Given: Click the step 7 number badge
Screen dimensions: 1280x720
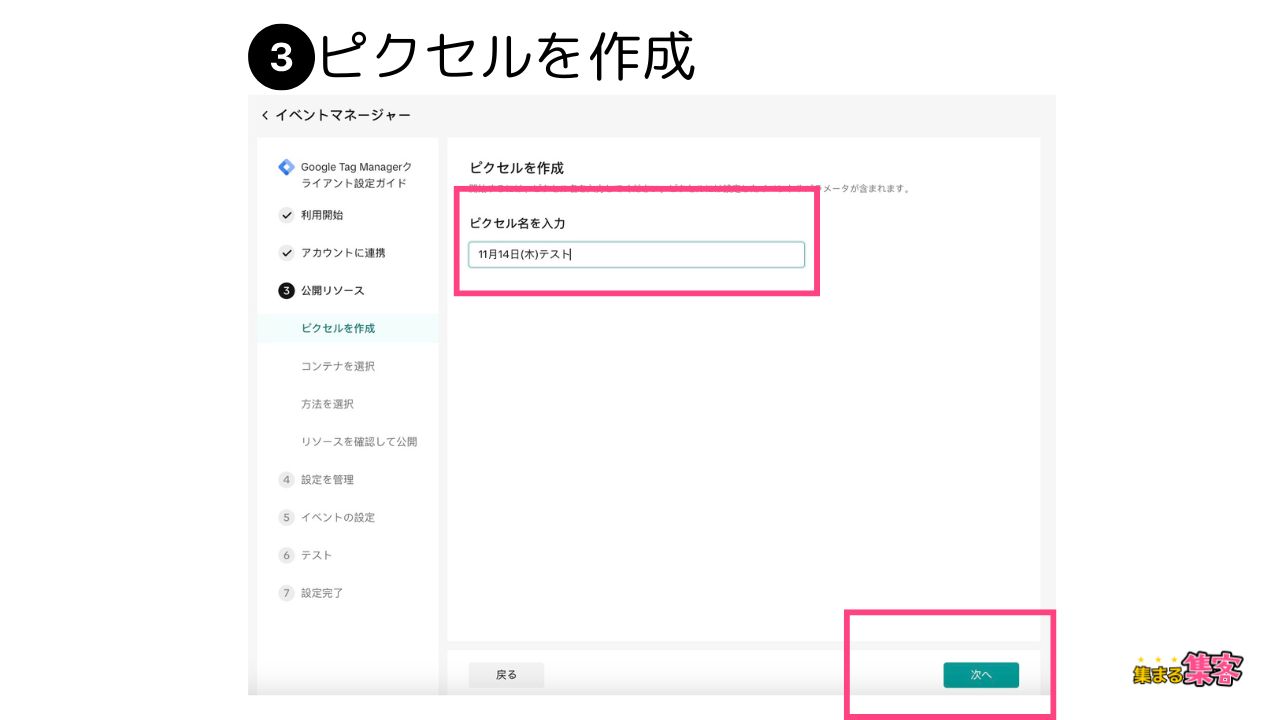Looking at the screenshot, I should [x=286, y=593].
